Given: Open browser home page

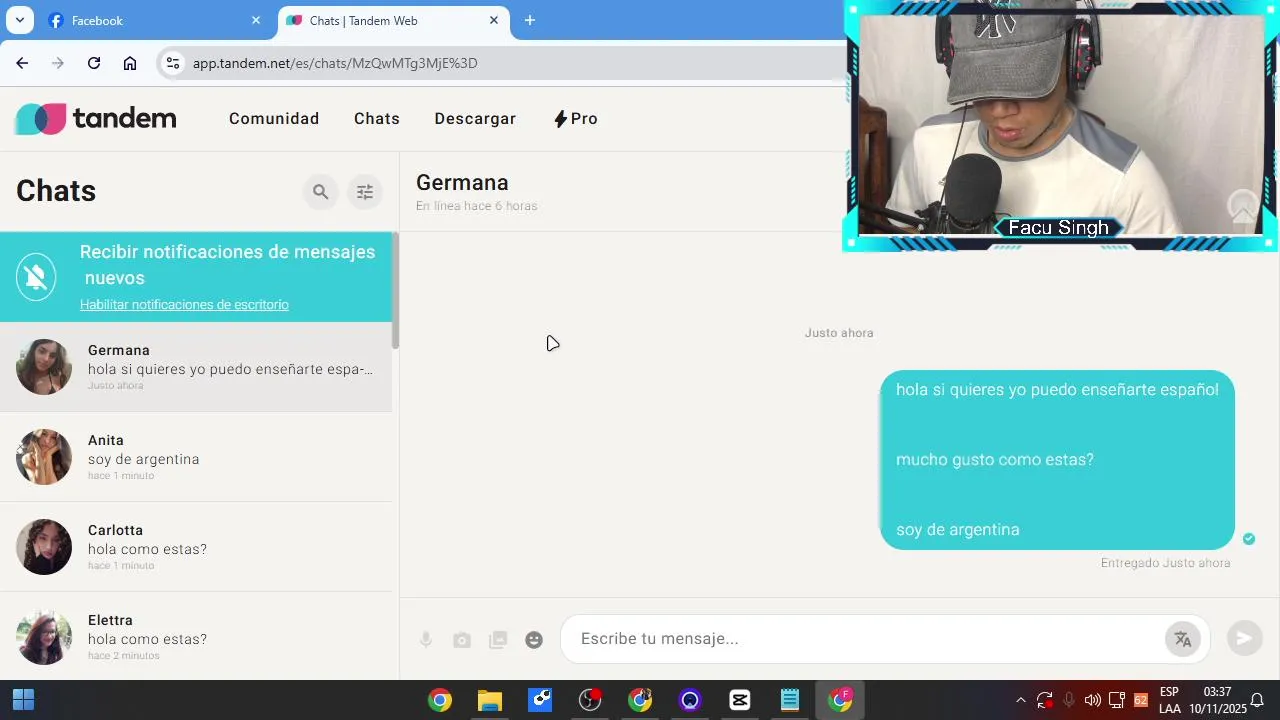Looking at the screenshot, I should click(130, 63).
